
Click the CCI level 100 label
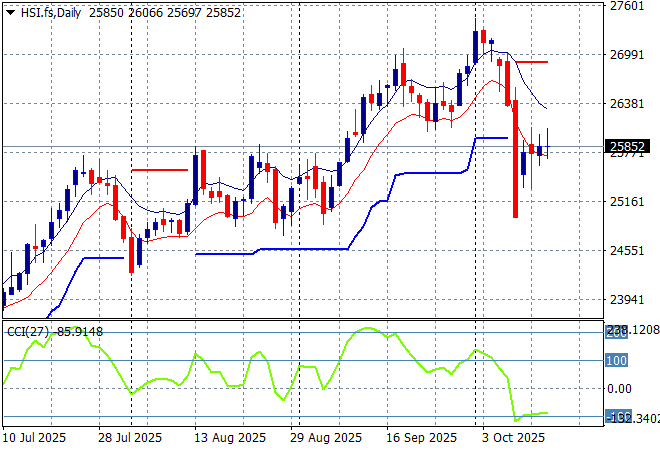click(x=617, y=360)
